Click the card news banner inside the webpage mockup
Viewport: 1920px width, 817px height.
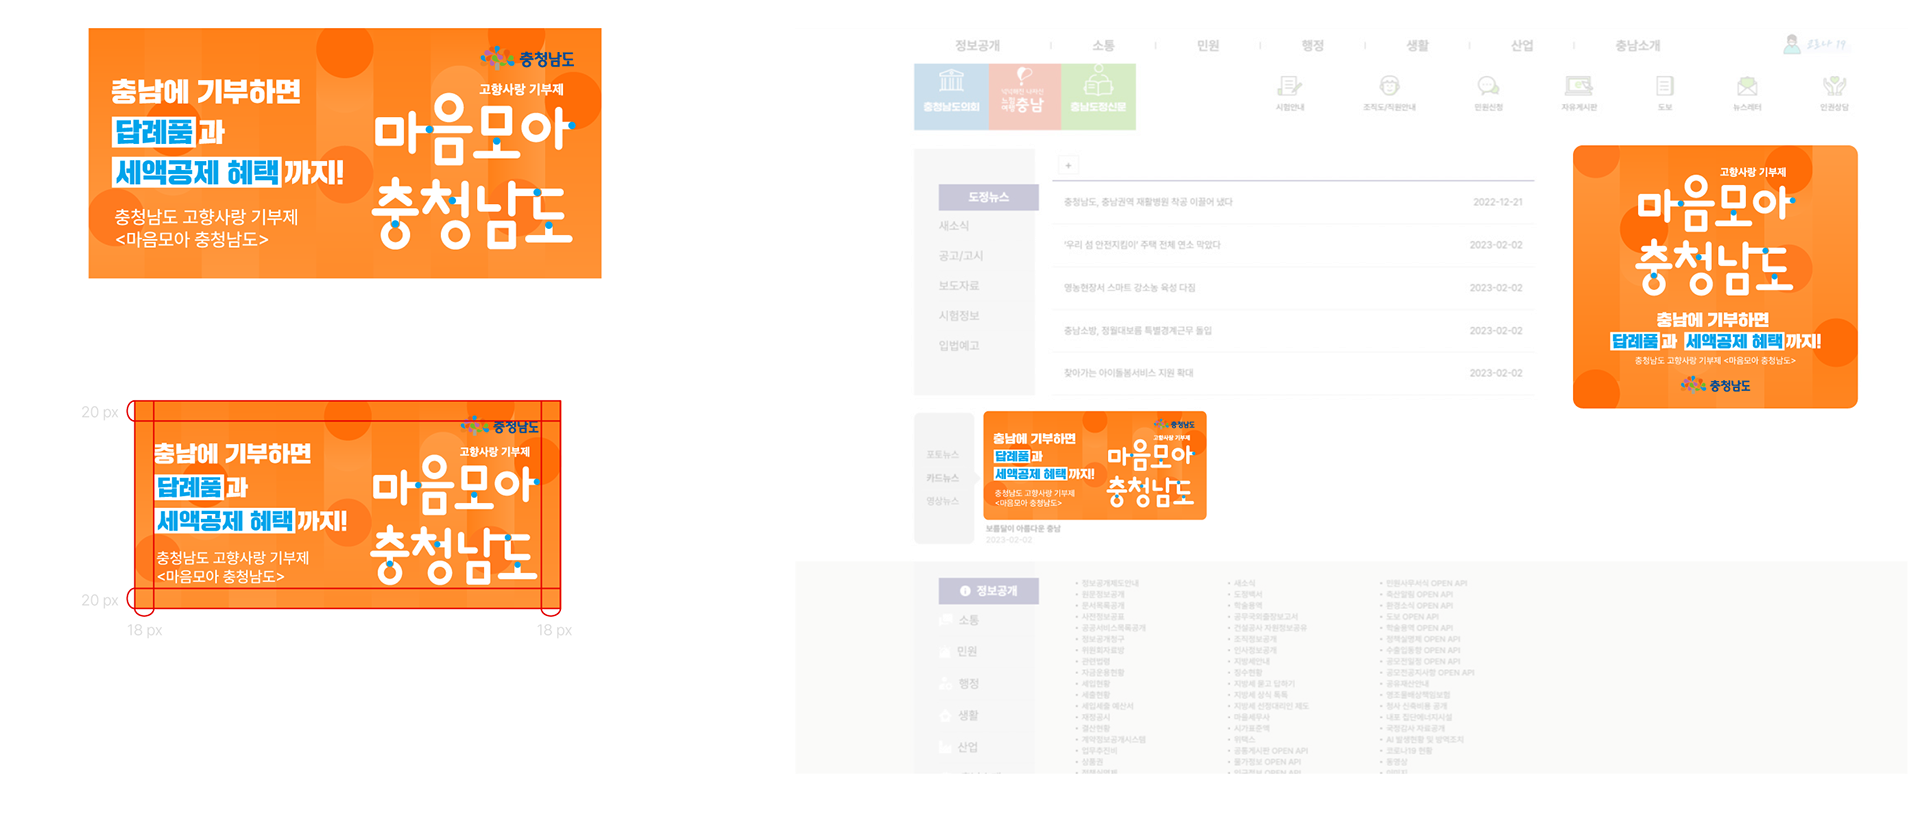tap(1095, 465)
